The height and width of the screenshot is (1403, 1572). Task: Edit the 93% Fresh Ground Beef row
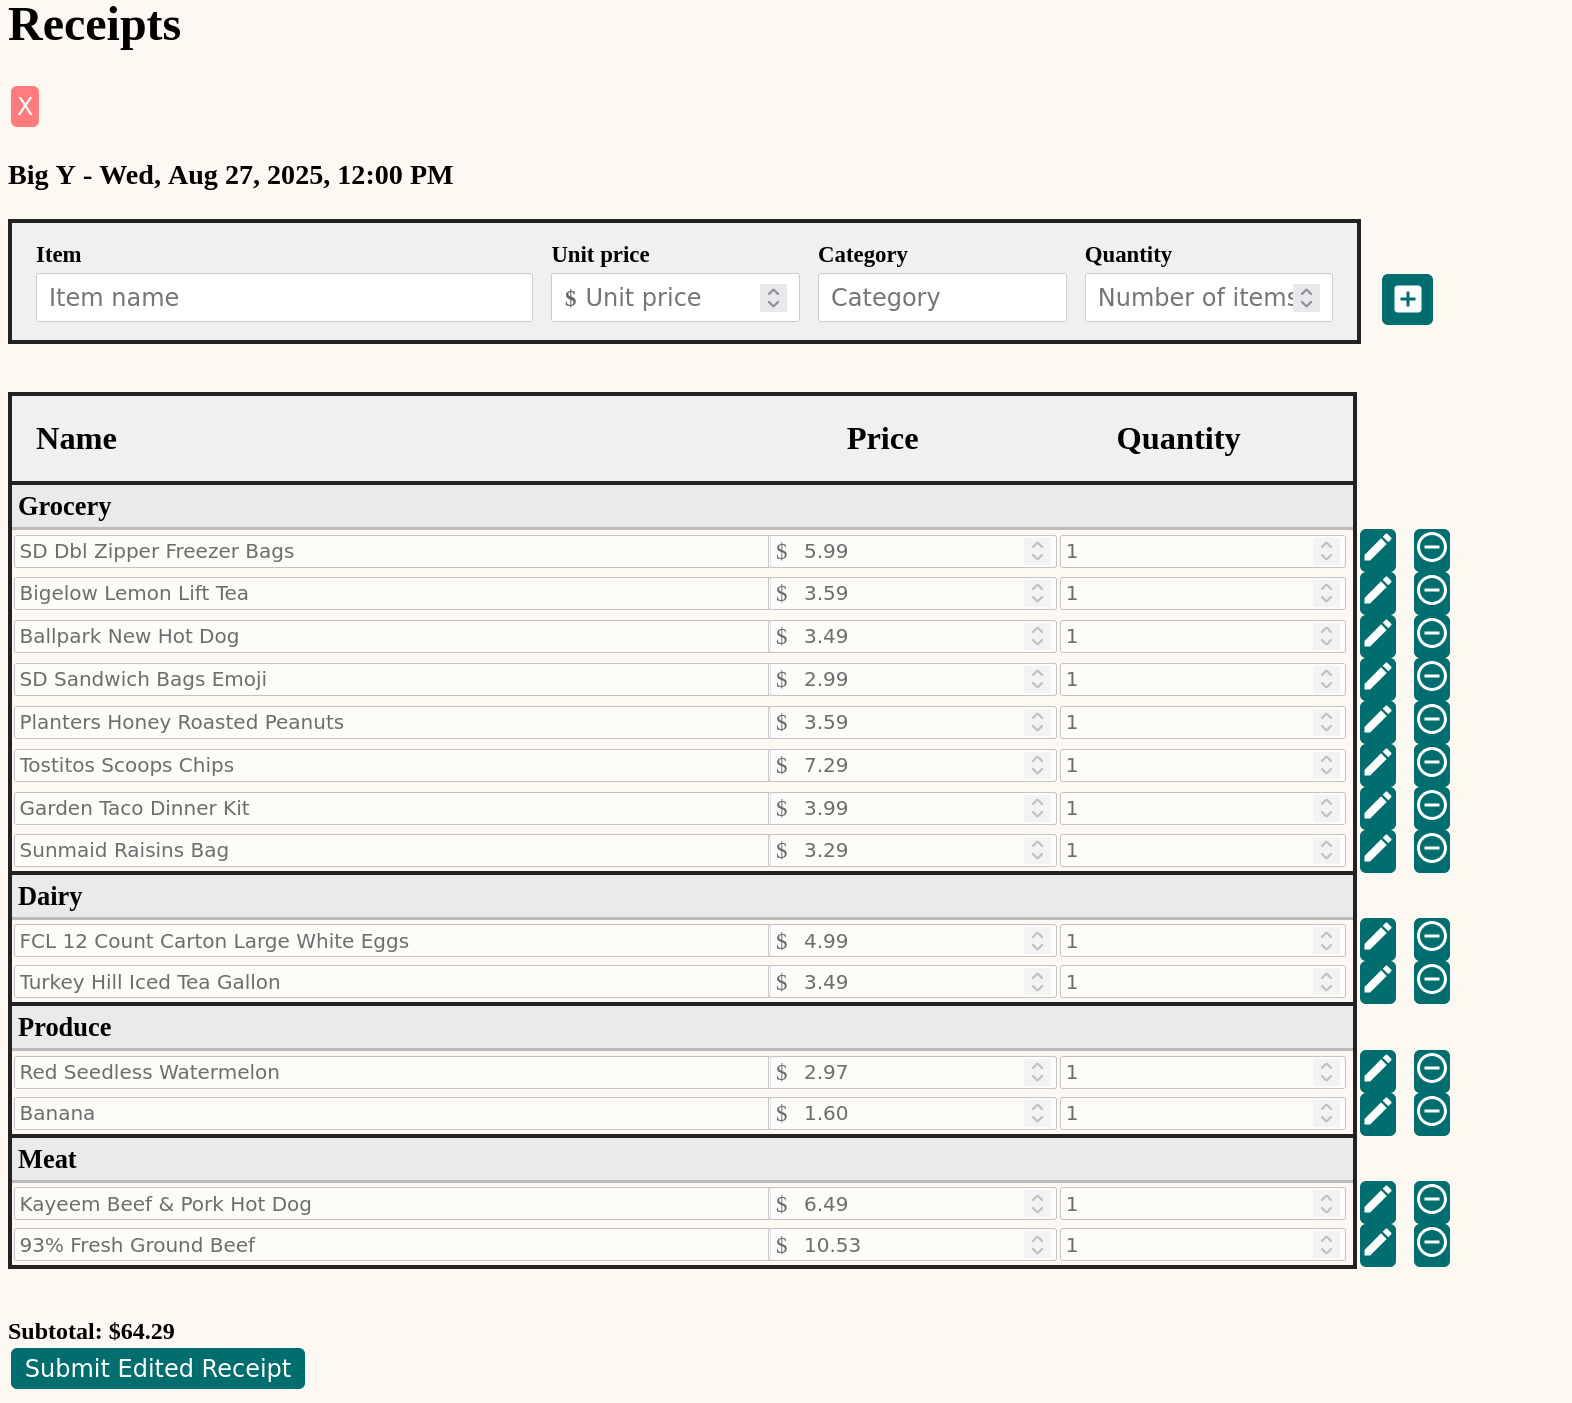tap(1377, 1245)
